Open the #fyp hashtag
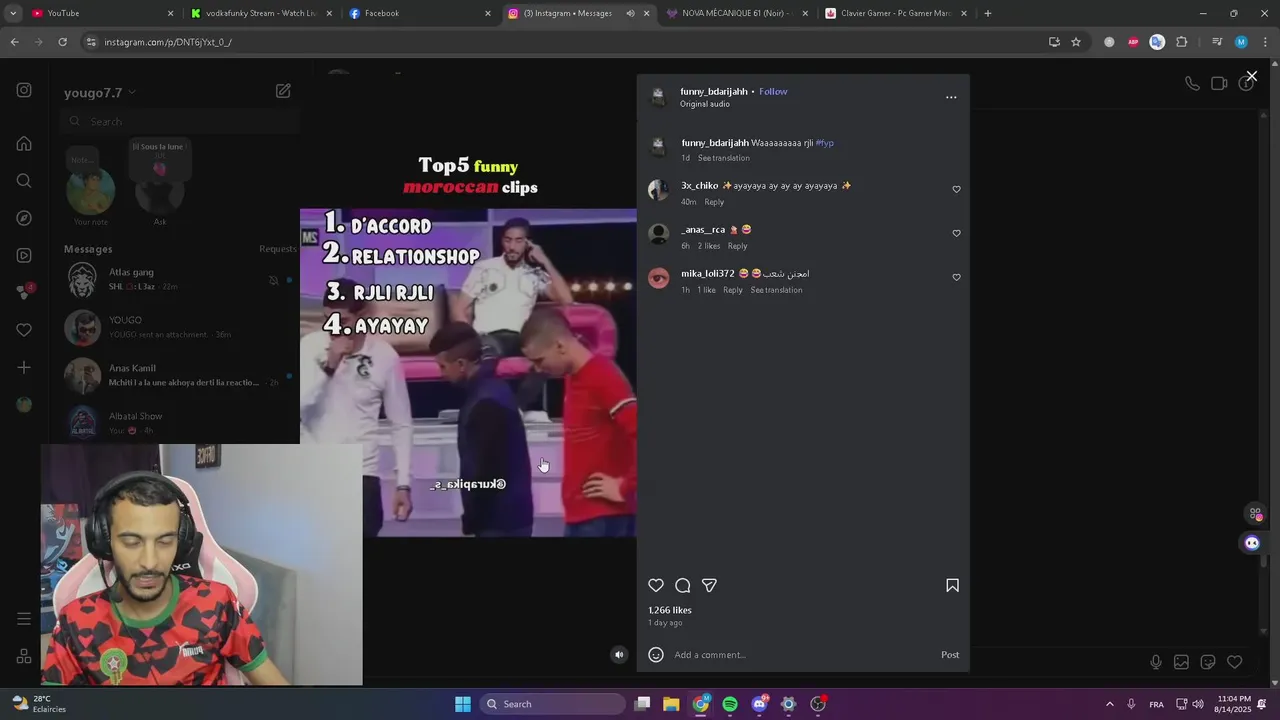1280x720 pixels. pos(825,143)
